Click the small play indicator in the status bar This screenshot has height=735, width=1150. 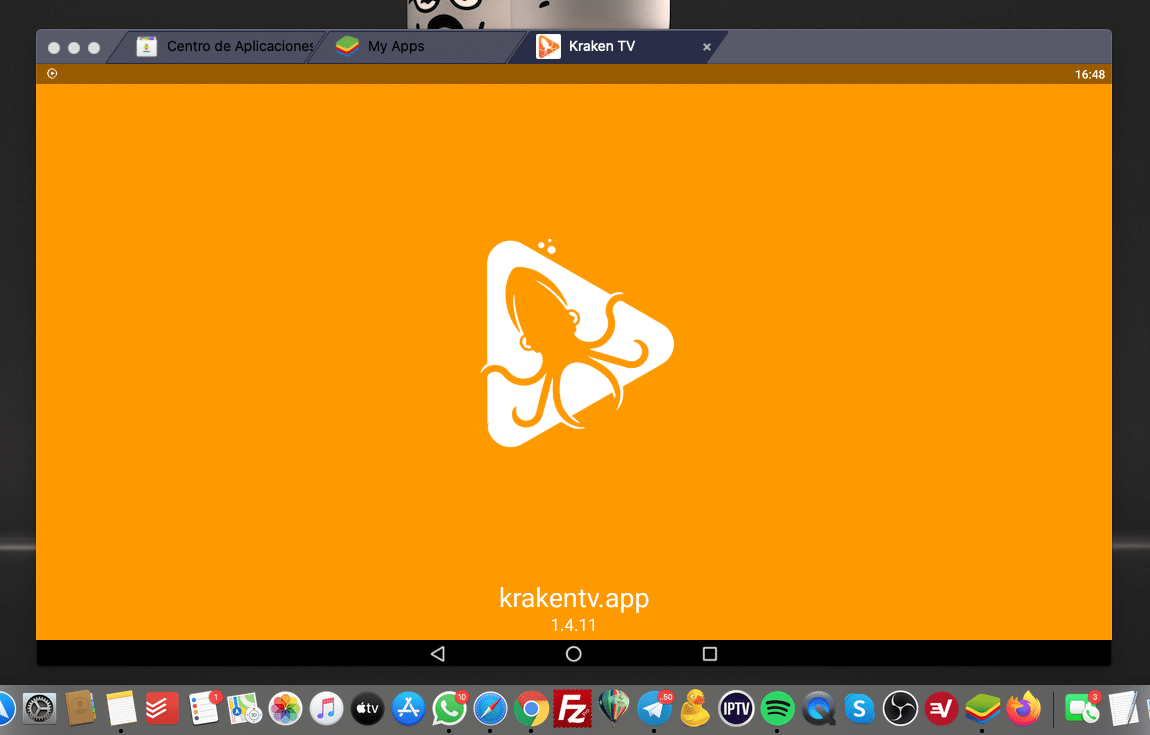52,73
